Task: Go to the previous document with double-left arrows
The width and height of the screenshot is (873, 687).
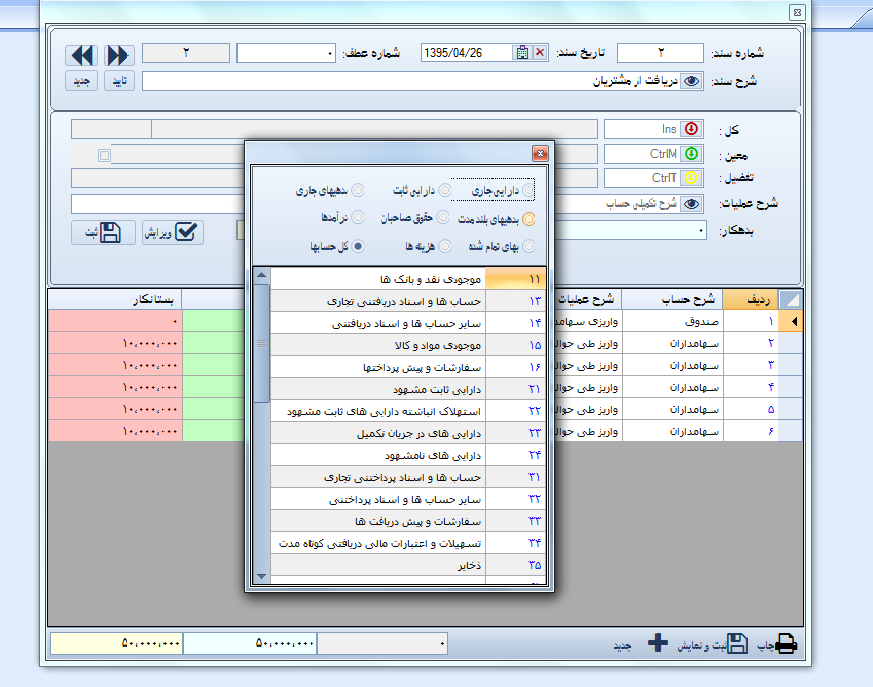Action: point(82,55)
